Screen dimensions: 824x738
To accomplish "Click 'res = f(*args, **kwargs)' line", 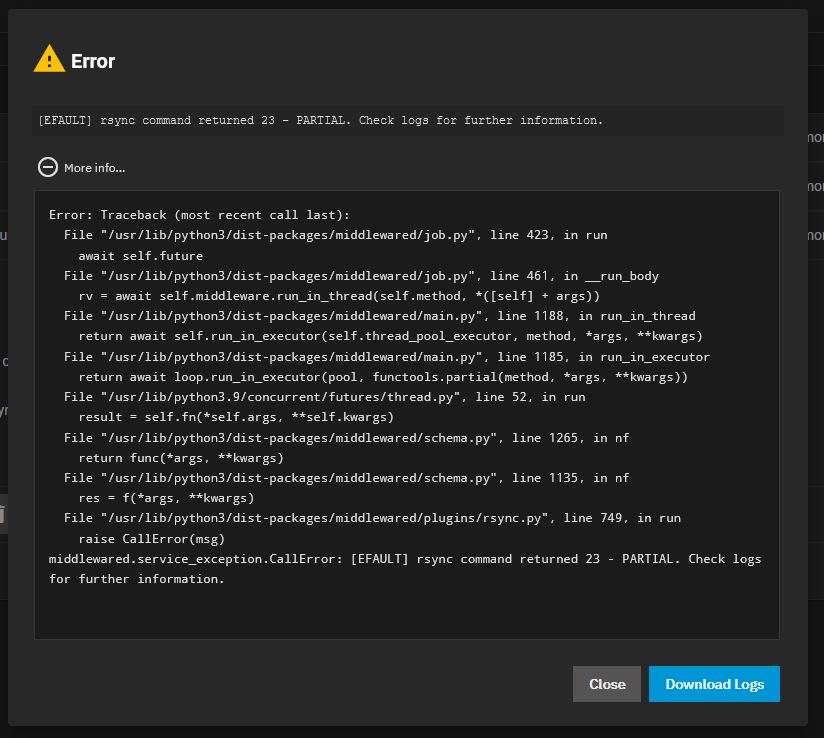I will click(166, 498).
